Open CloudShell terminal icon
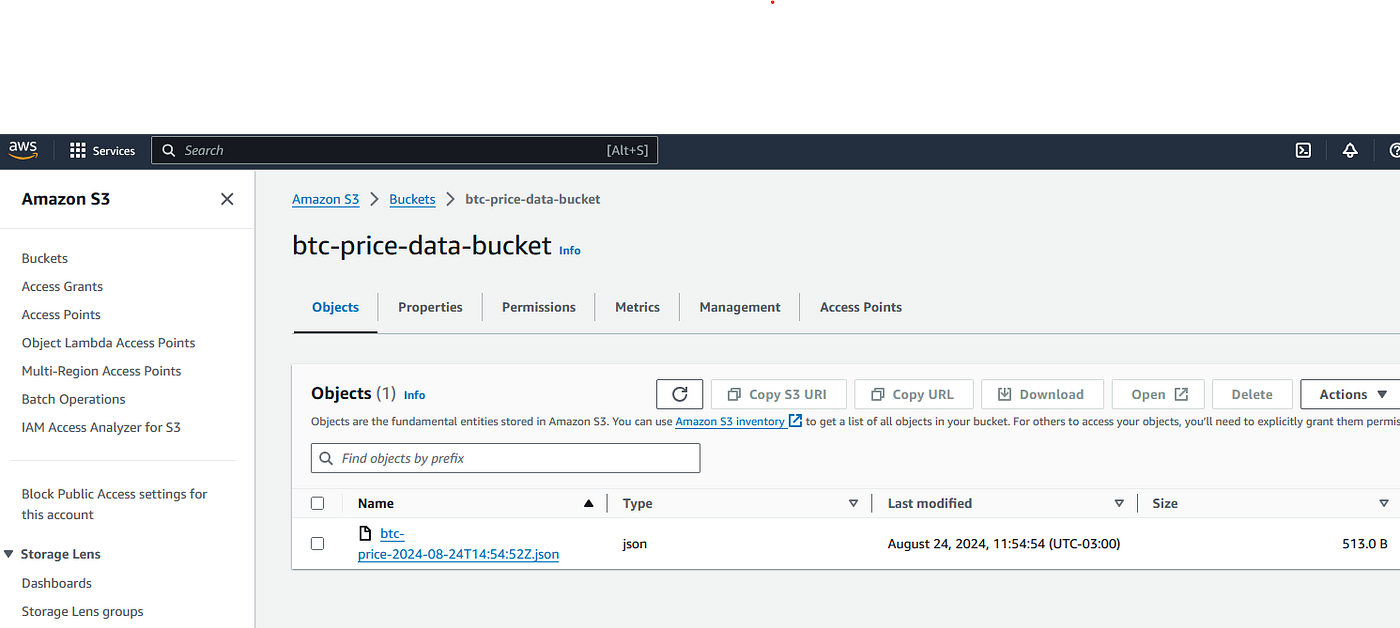Viewport: 1400px width, 628px height. [1303, 150]
